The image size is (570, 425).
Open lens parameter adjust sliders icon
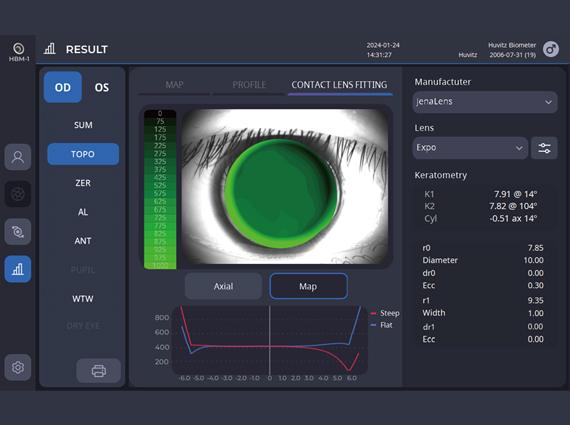(544, 148)
